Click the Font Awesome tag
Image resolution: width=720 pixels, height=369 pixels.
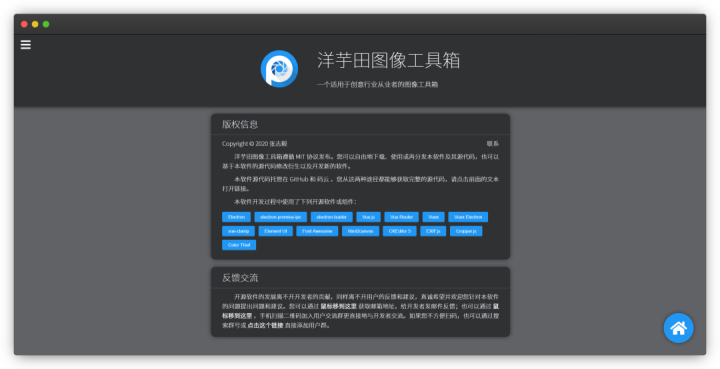pyautogui.click(x=317, y=231)
